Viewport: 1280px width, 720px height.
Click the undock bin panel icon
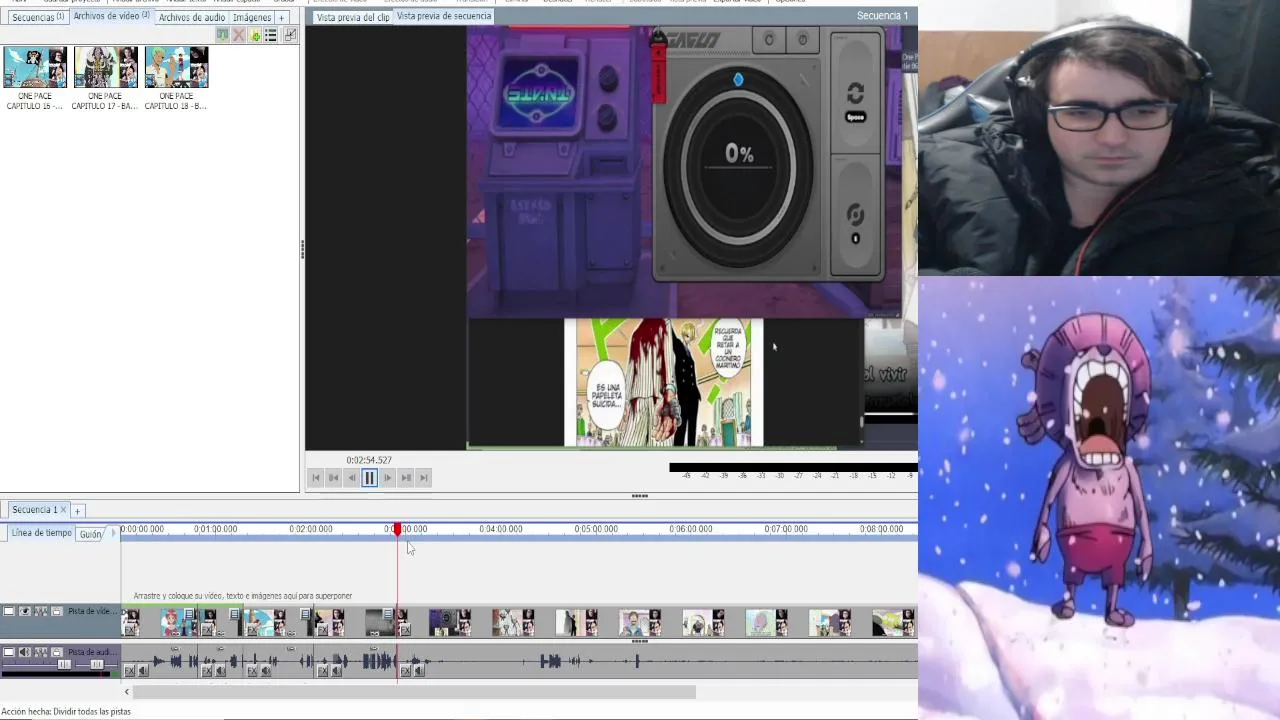[x=290, y=35]
